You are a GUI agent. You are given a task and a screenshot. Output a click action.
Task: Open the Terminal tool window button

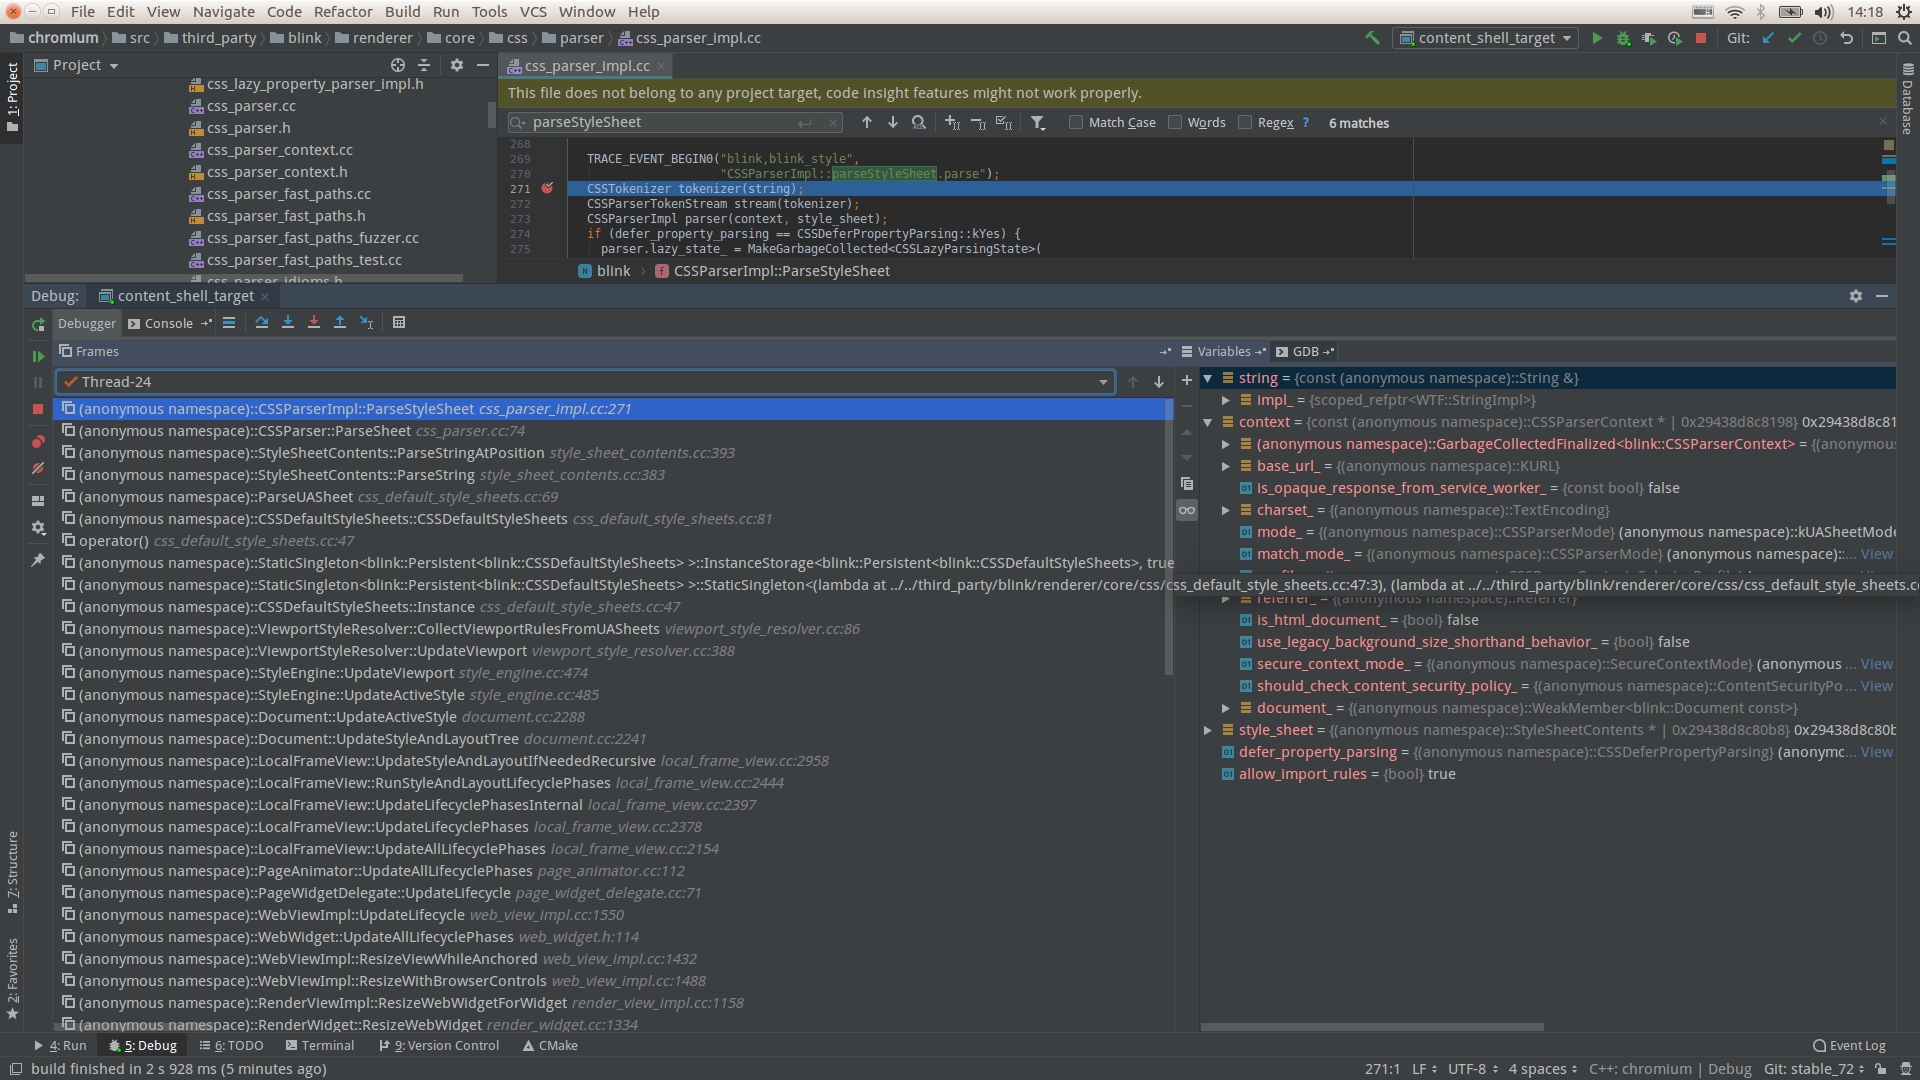(x=320, y=1045)
